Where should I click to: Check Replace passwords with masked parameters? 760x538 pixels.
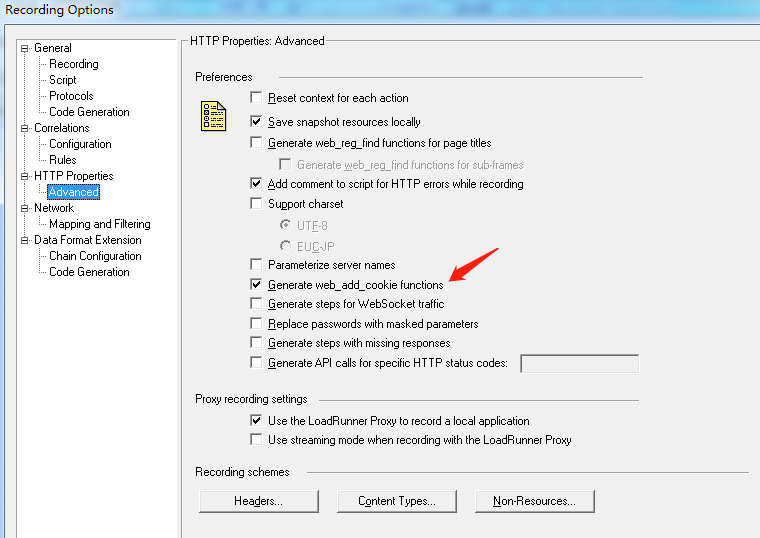[256, 323]
